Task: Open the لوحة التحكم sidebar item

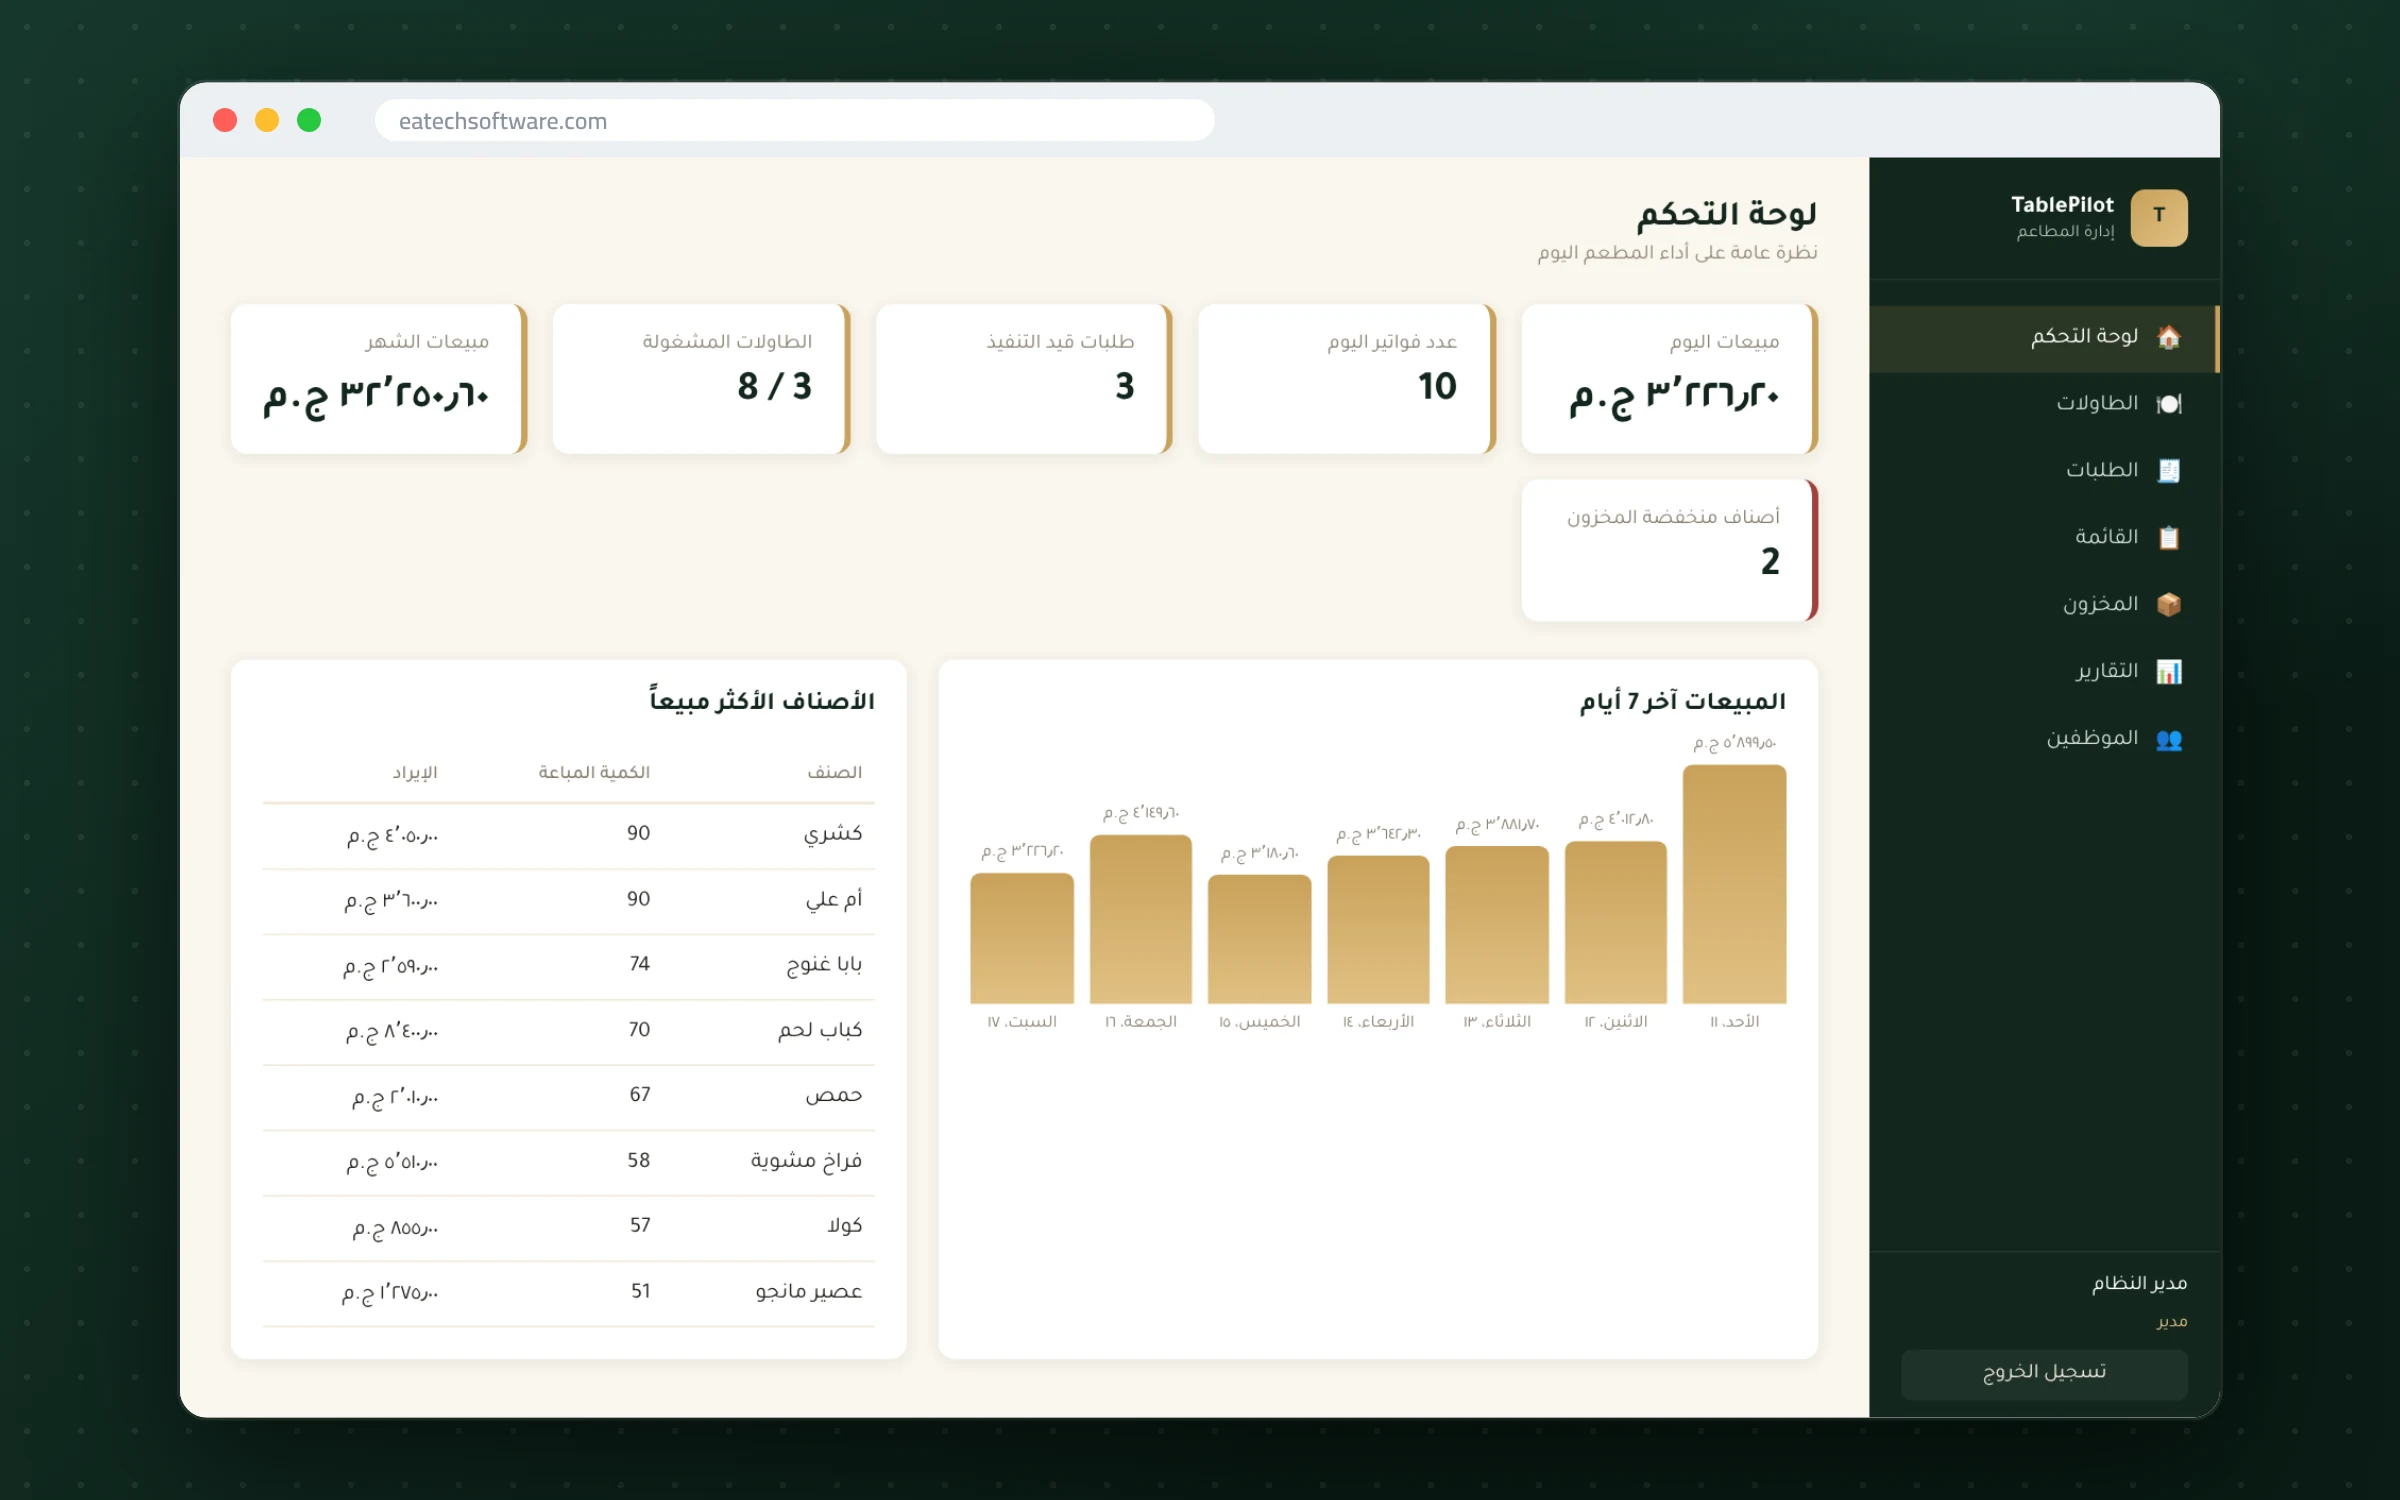Action: 2044,339
